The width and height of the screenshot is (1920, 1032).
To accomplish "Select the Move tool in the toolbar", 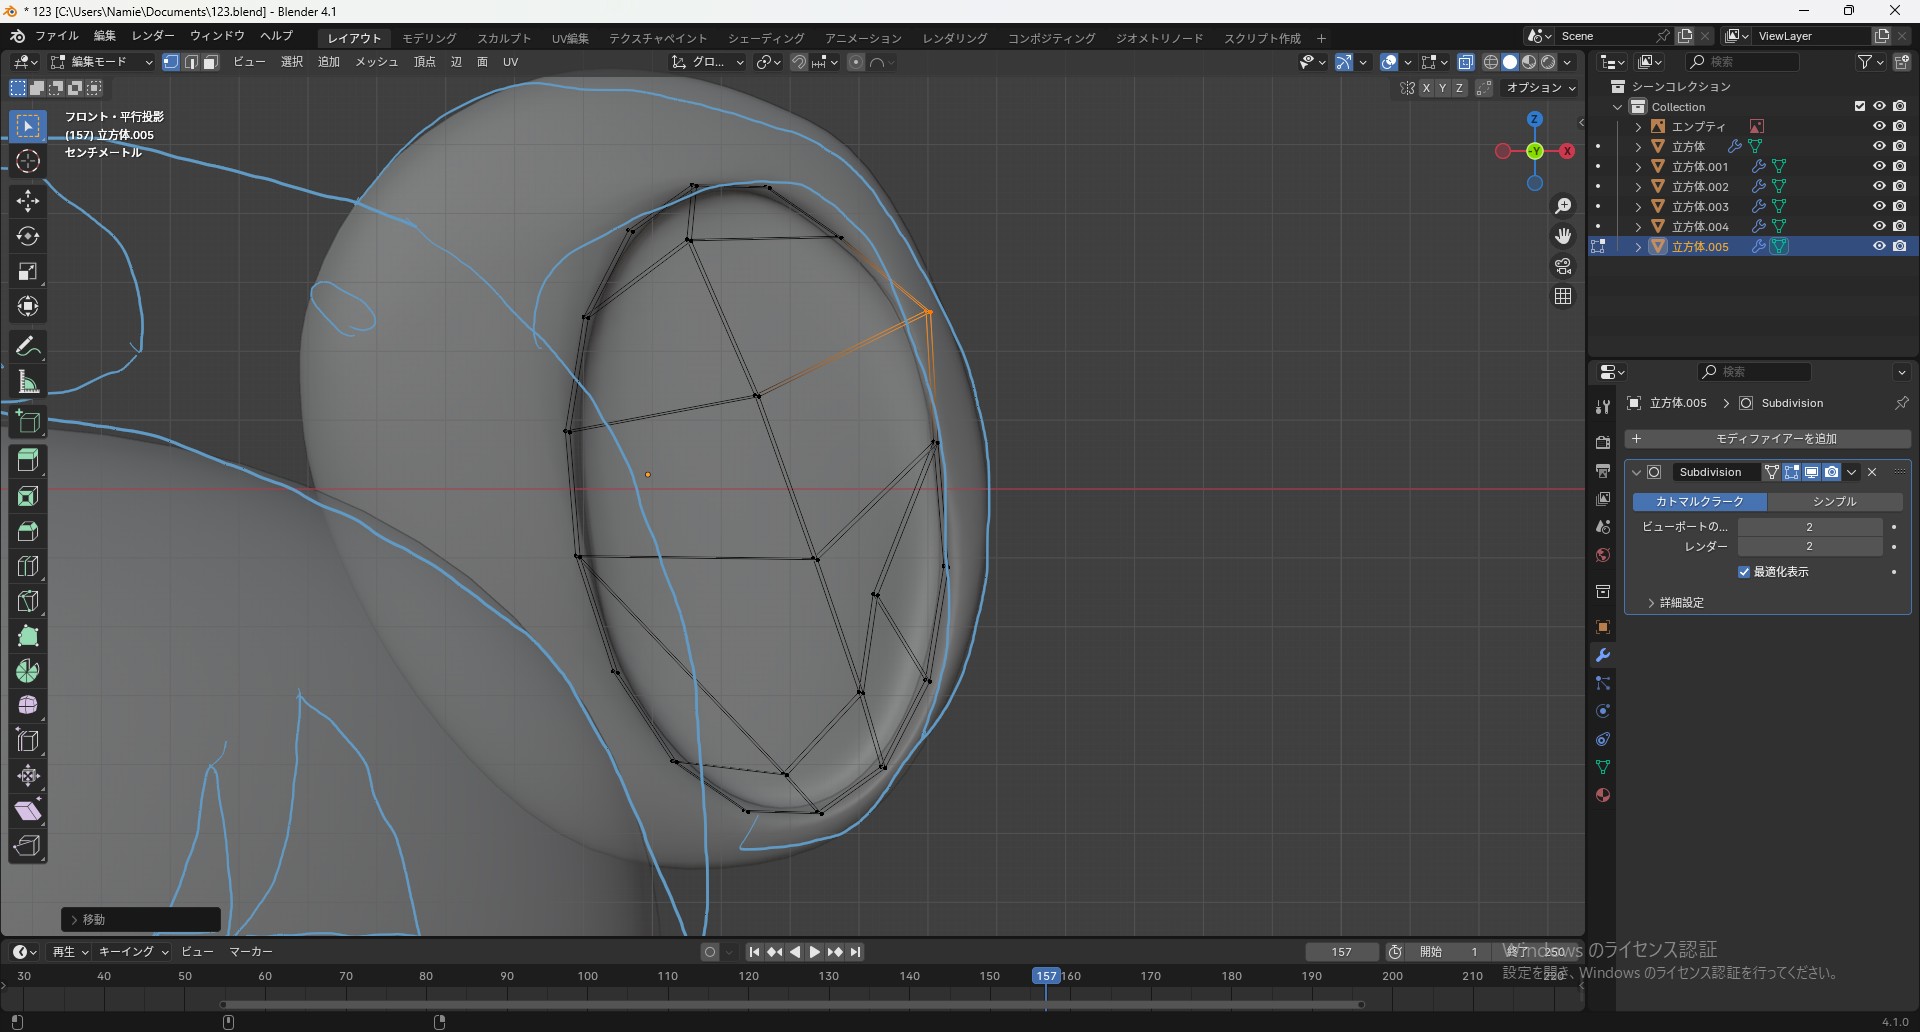I will 27,201.
